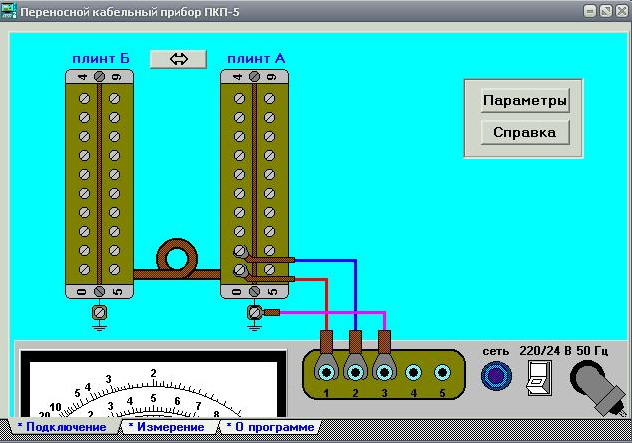Click last right-column screw on плинт А
632x443 pixels.
[270, 269]
